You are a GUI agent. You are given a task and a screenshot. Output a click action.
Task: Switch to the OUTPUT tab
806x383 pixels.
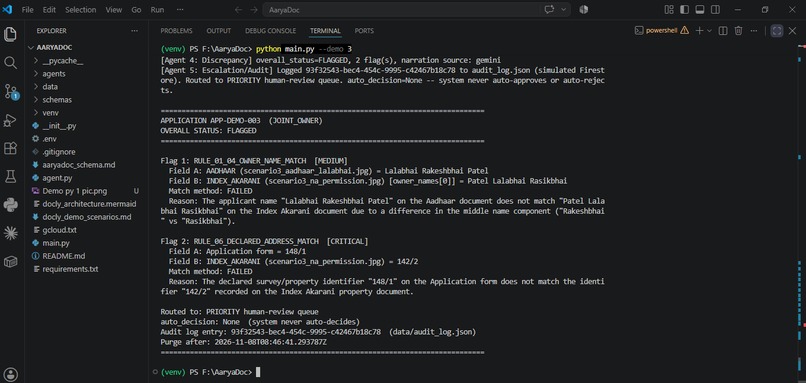(218, 31)
